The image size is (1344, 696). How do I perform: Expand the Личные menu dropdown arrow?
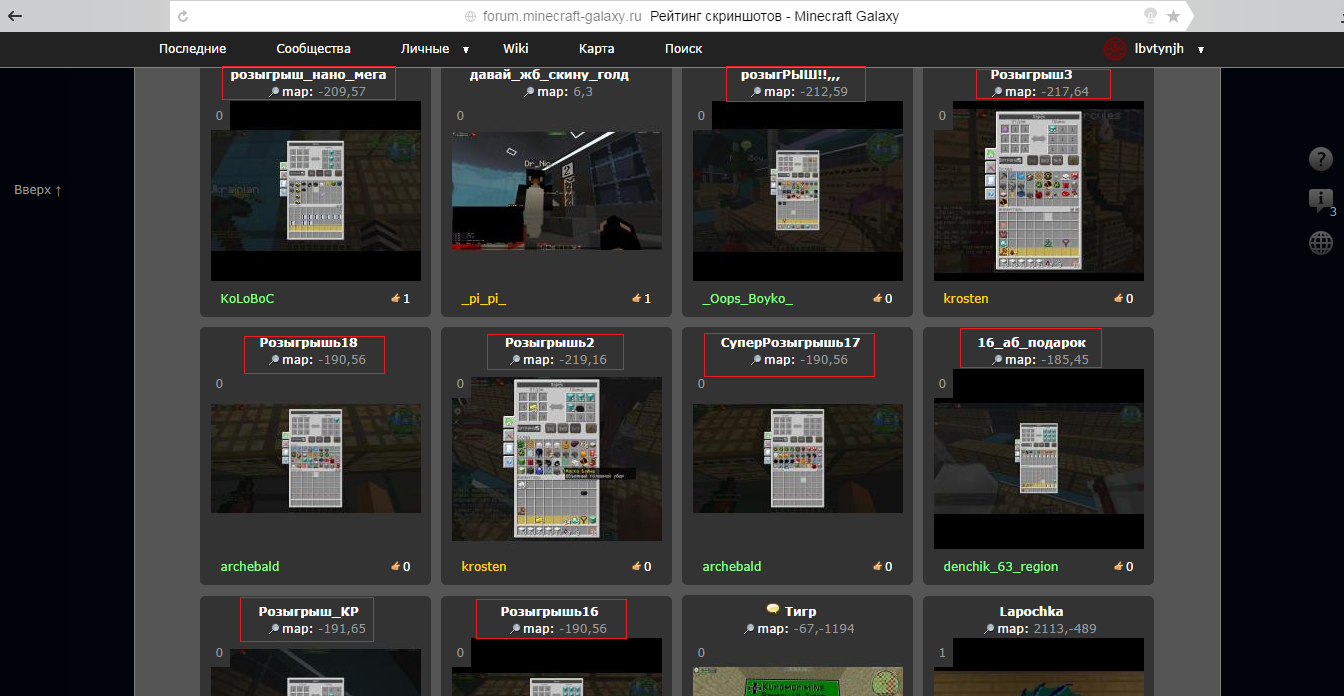(465, 49)
